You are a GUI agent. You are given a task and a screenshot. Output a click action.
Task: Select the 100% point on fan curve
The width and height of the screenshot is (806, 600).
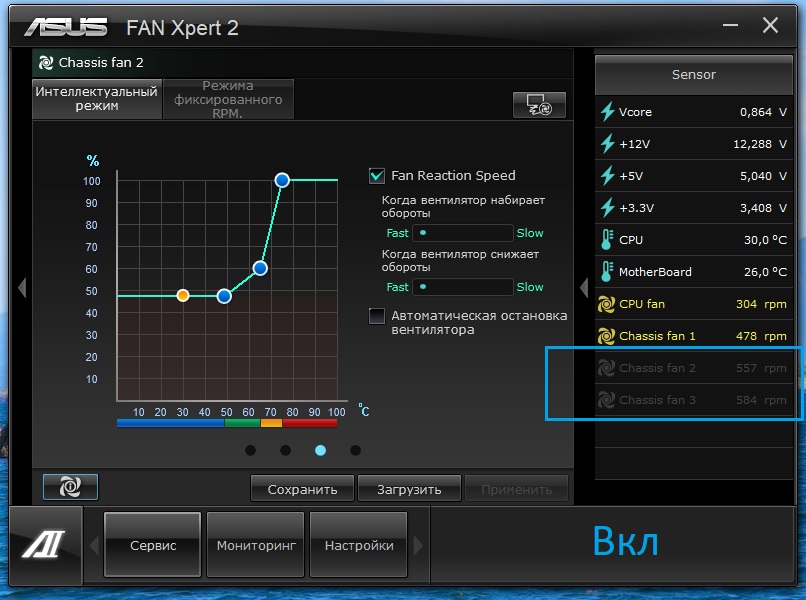282,180
